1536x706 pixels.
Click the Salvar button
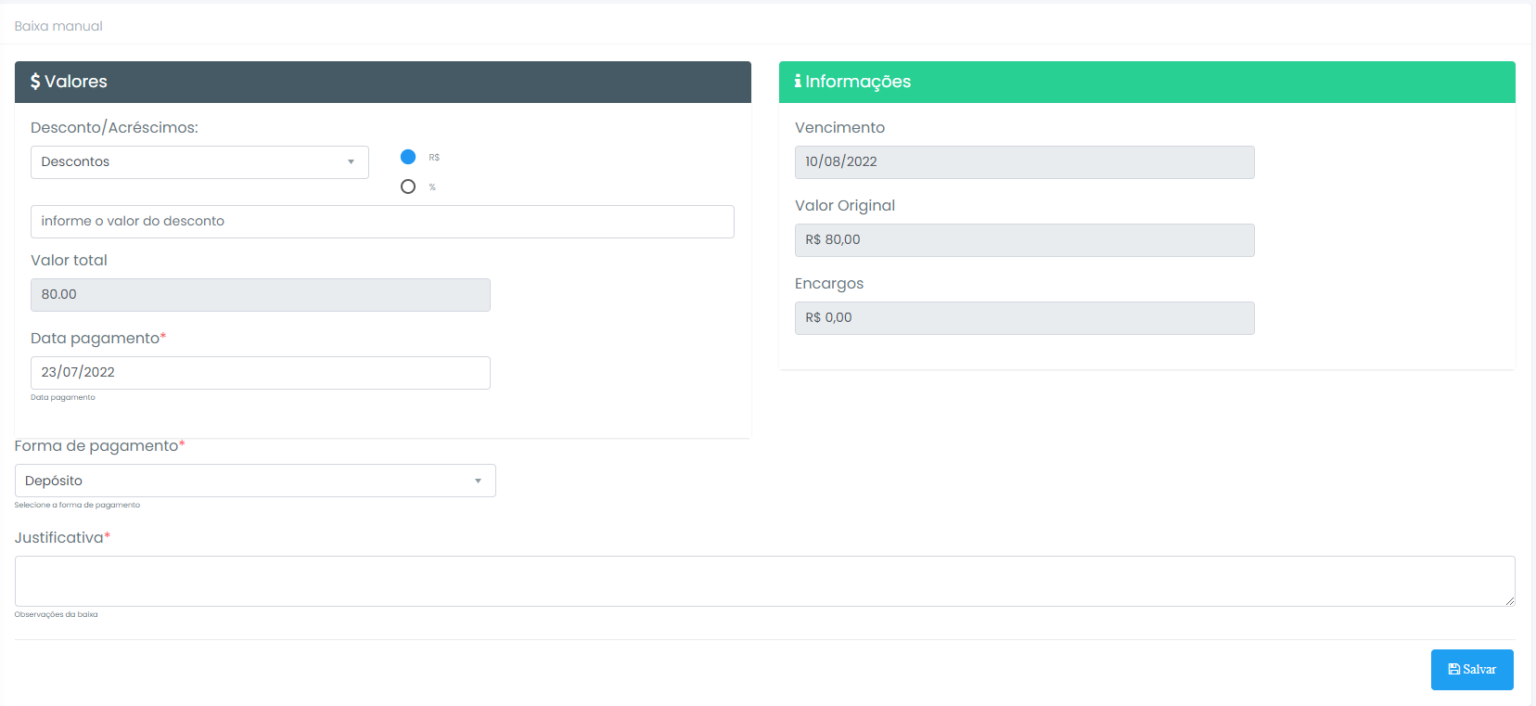(x=1472, y=669)
